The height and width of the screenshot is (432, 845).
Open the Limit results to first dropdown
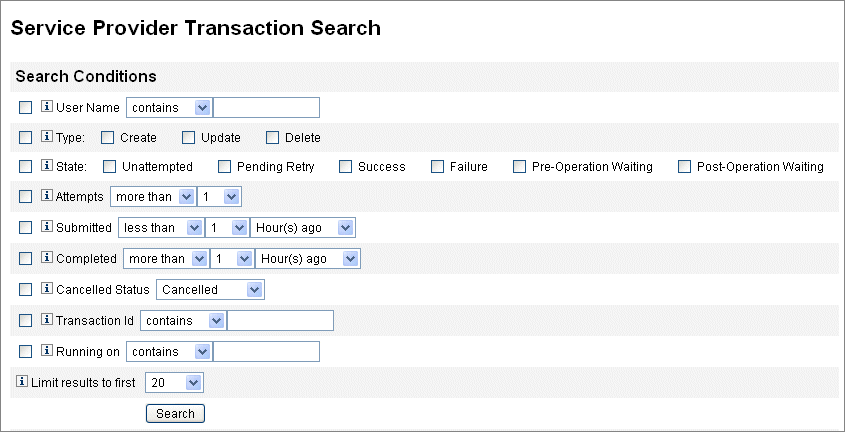click(x=174, y=382)
